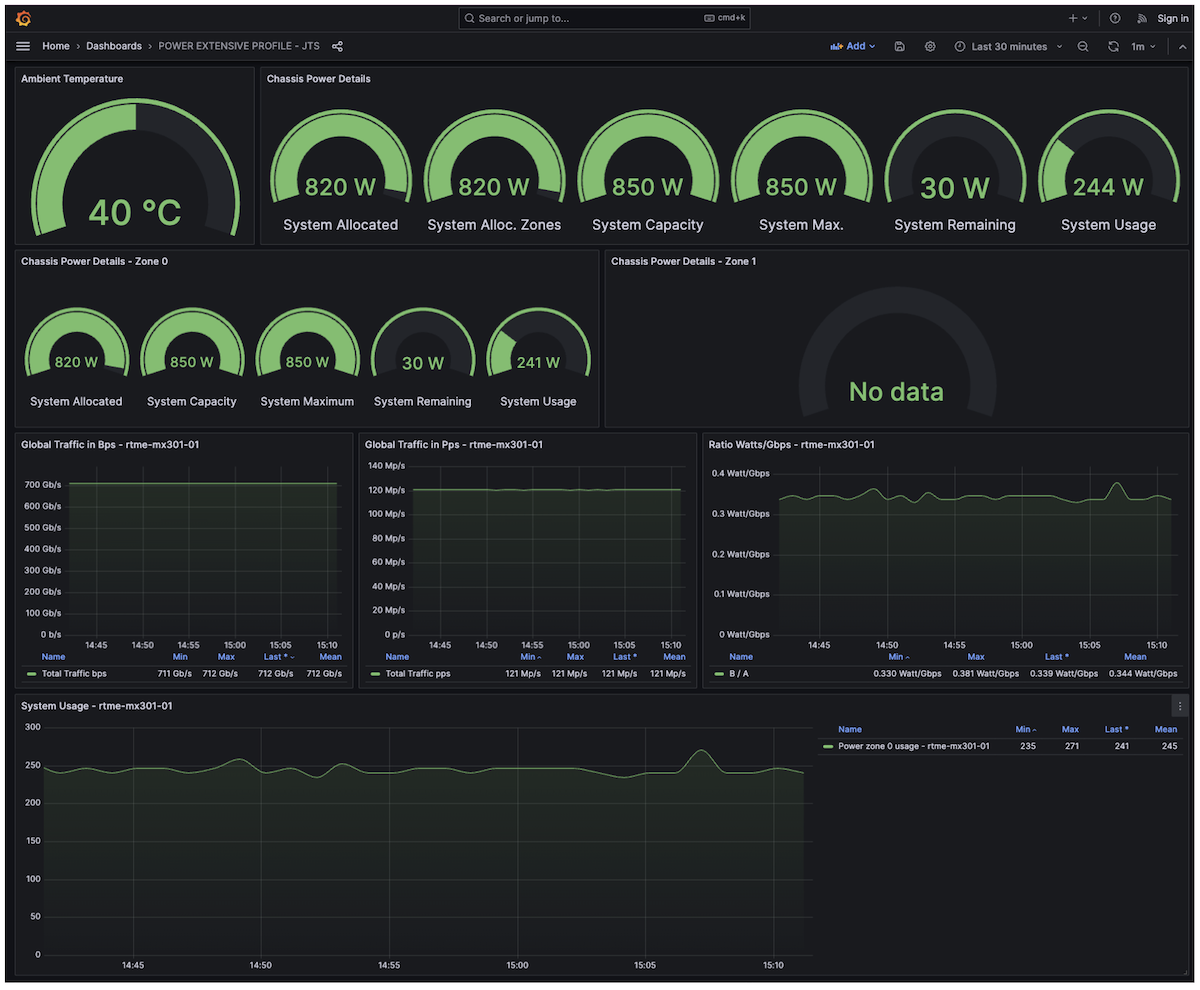The width and height of the screenshot is (1200, 990).
Task: Change the 1m auto-refresh interval
Action: 1141,46
